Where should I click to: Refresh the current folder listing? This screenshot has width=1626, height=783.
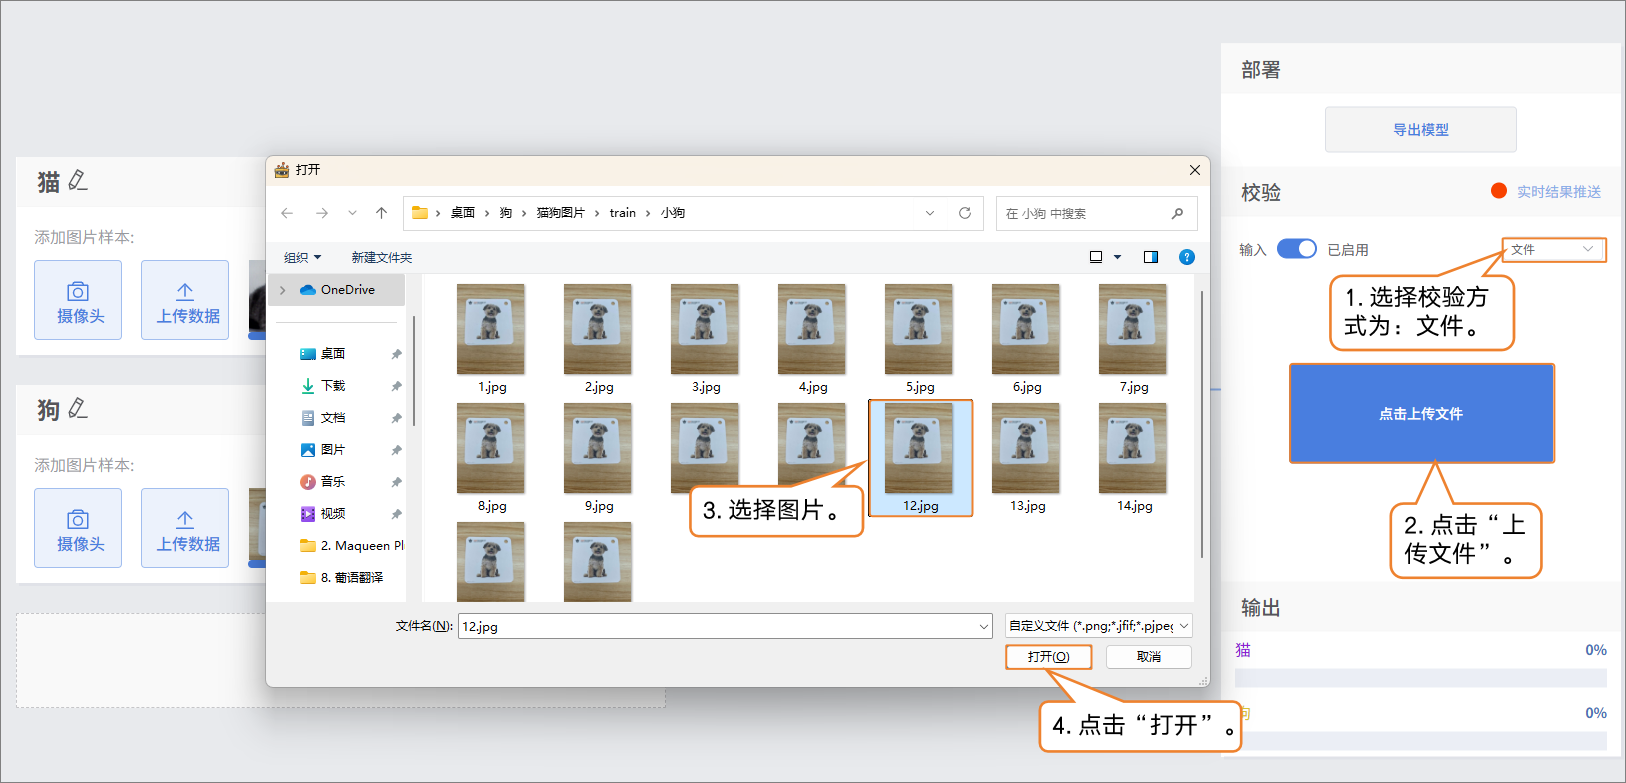[x=965, y=213]
